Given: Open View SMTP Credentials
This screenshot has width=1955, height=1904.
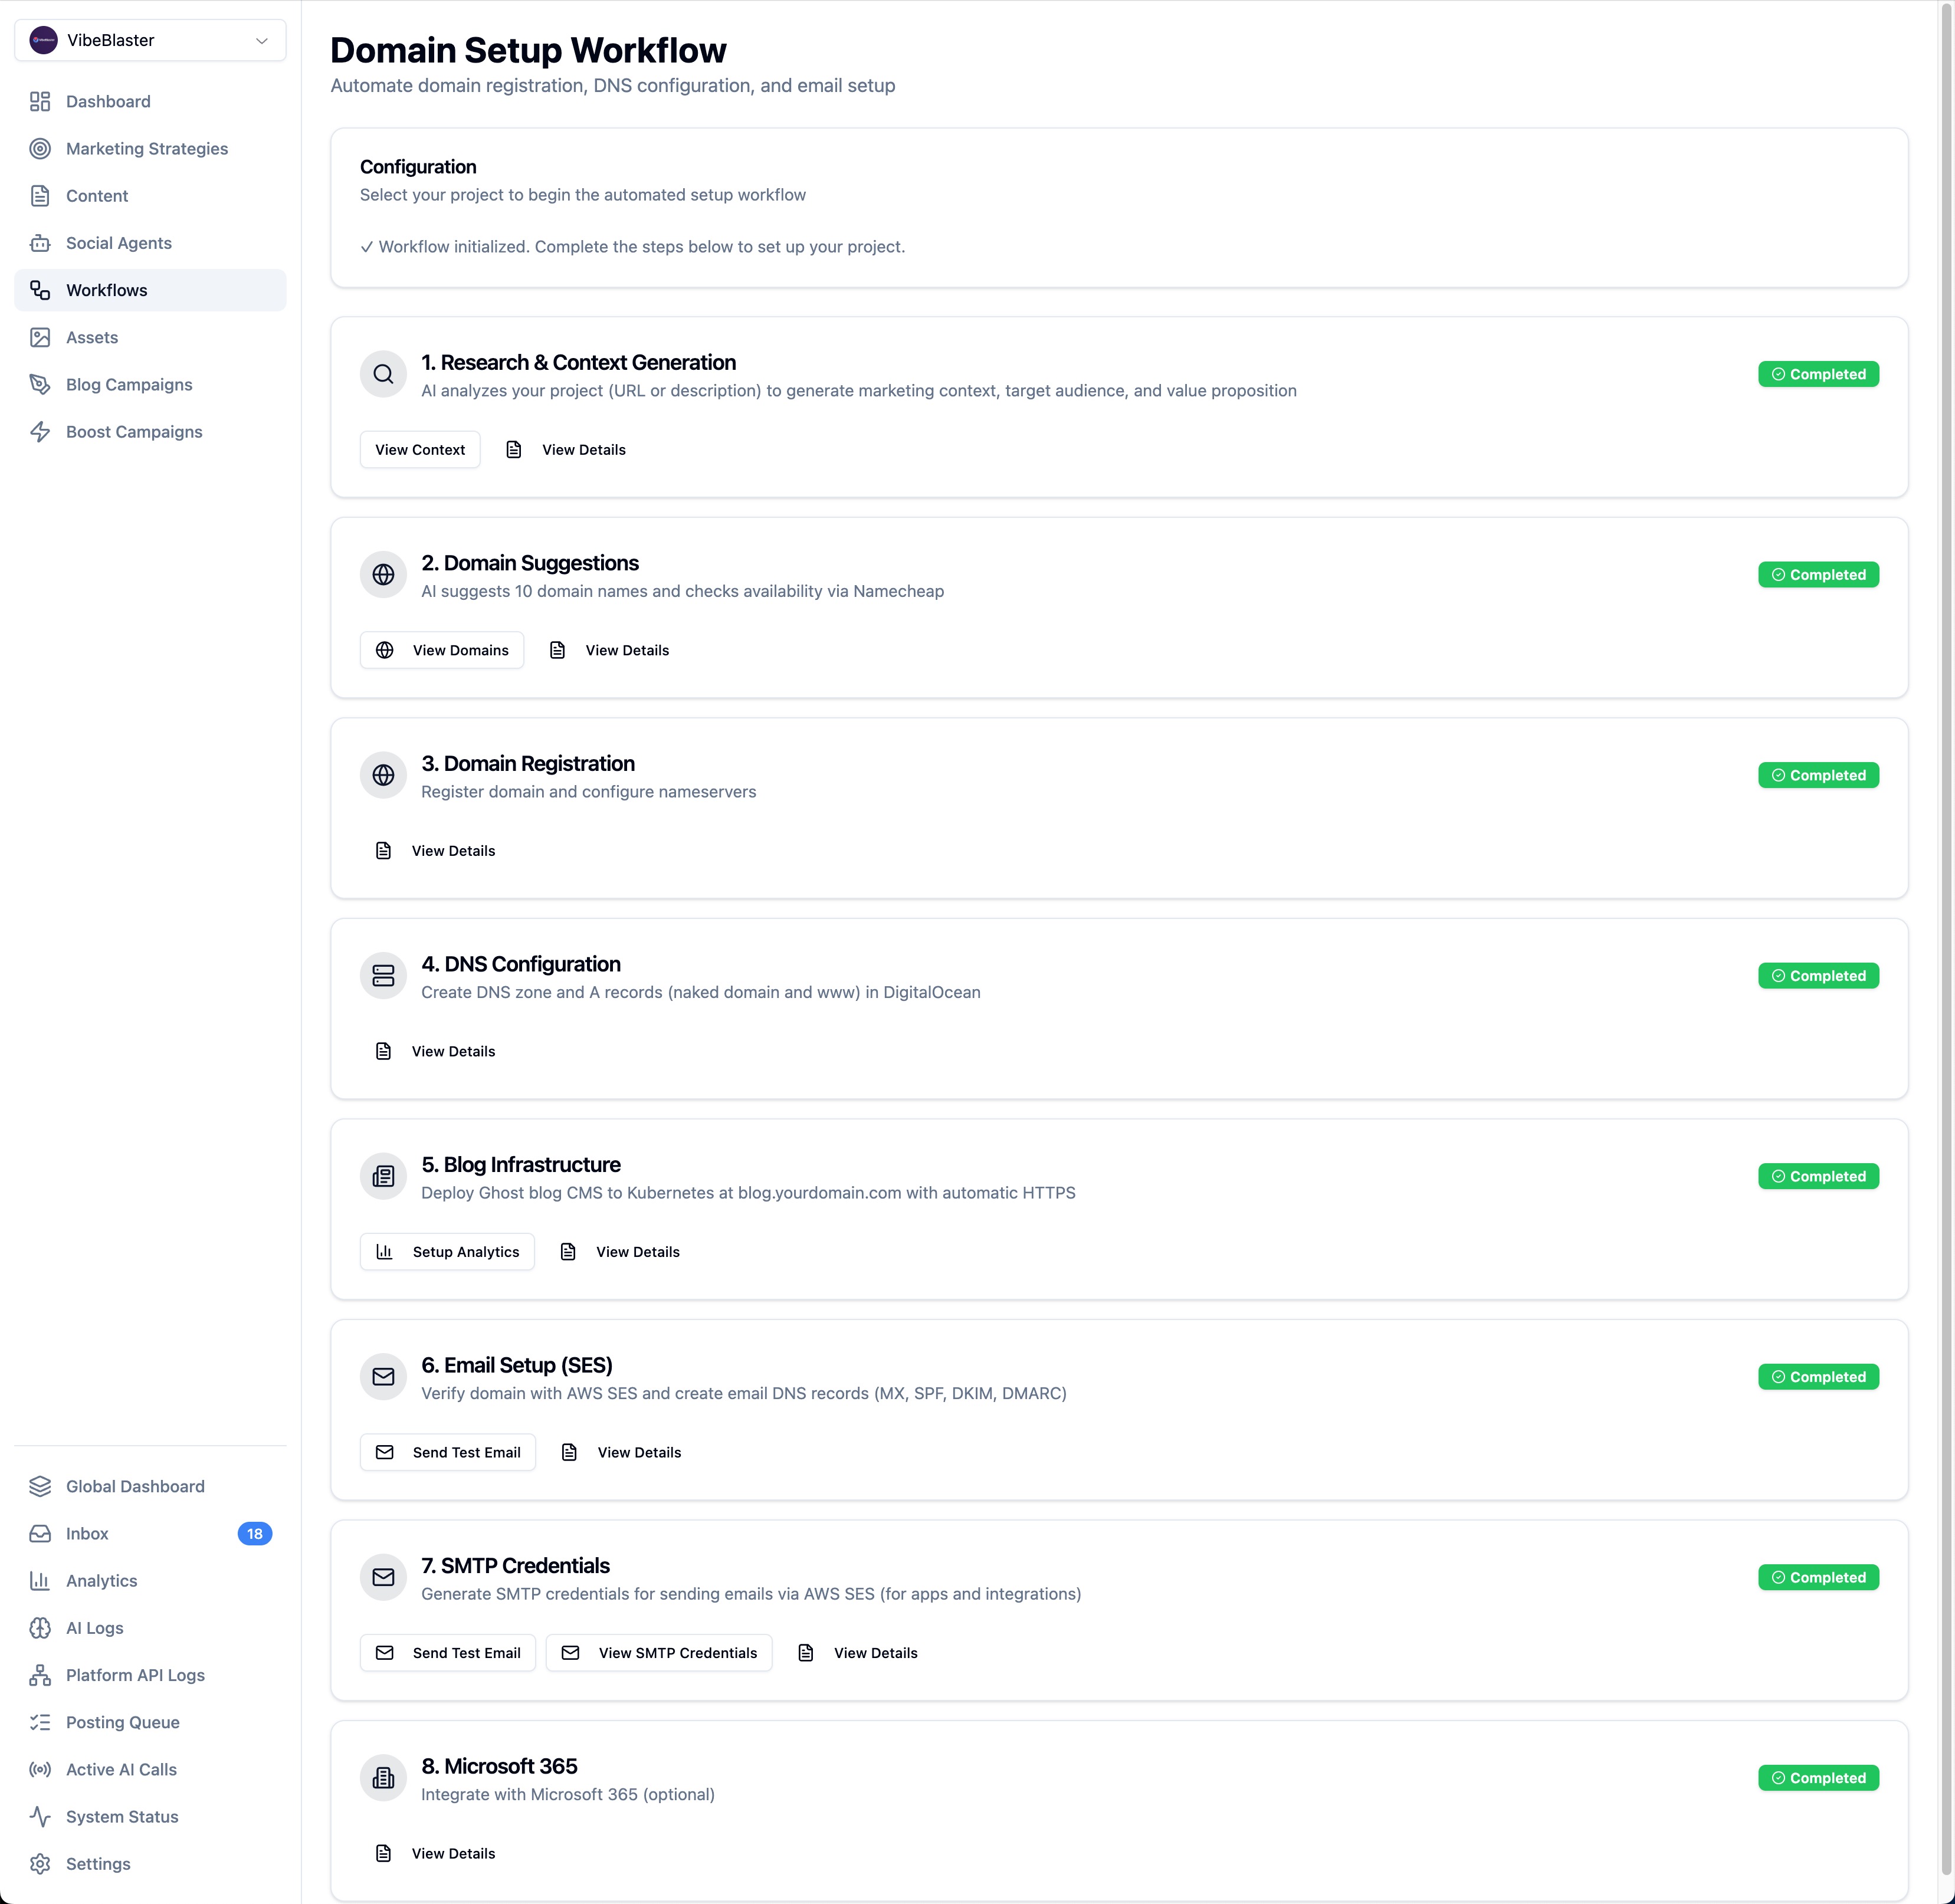Looking at the screenshot, I should [659, 1652].
